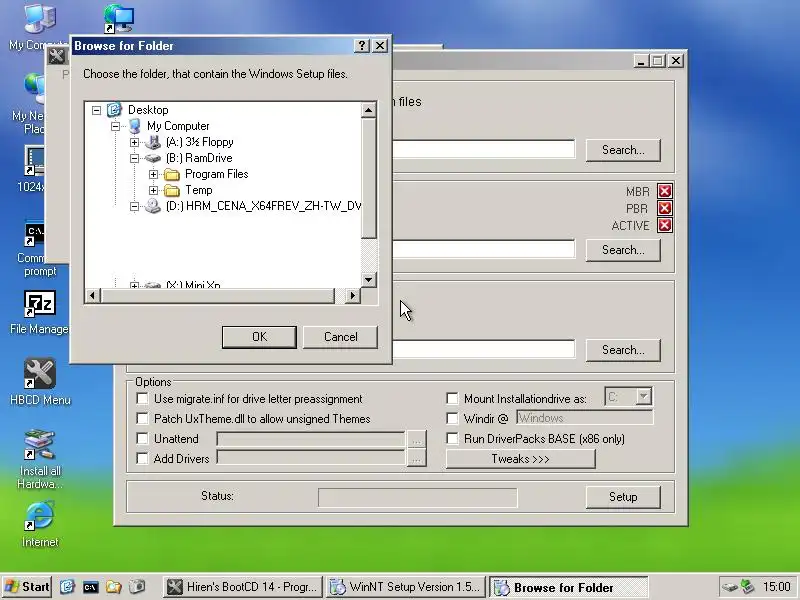Click OK in Browse for Folder
The height and width of the screenshot is (600, 800).
click(259, 337)
